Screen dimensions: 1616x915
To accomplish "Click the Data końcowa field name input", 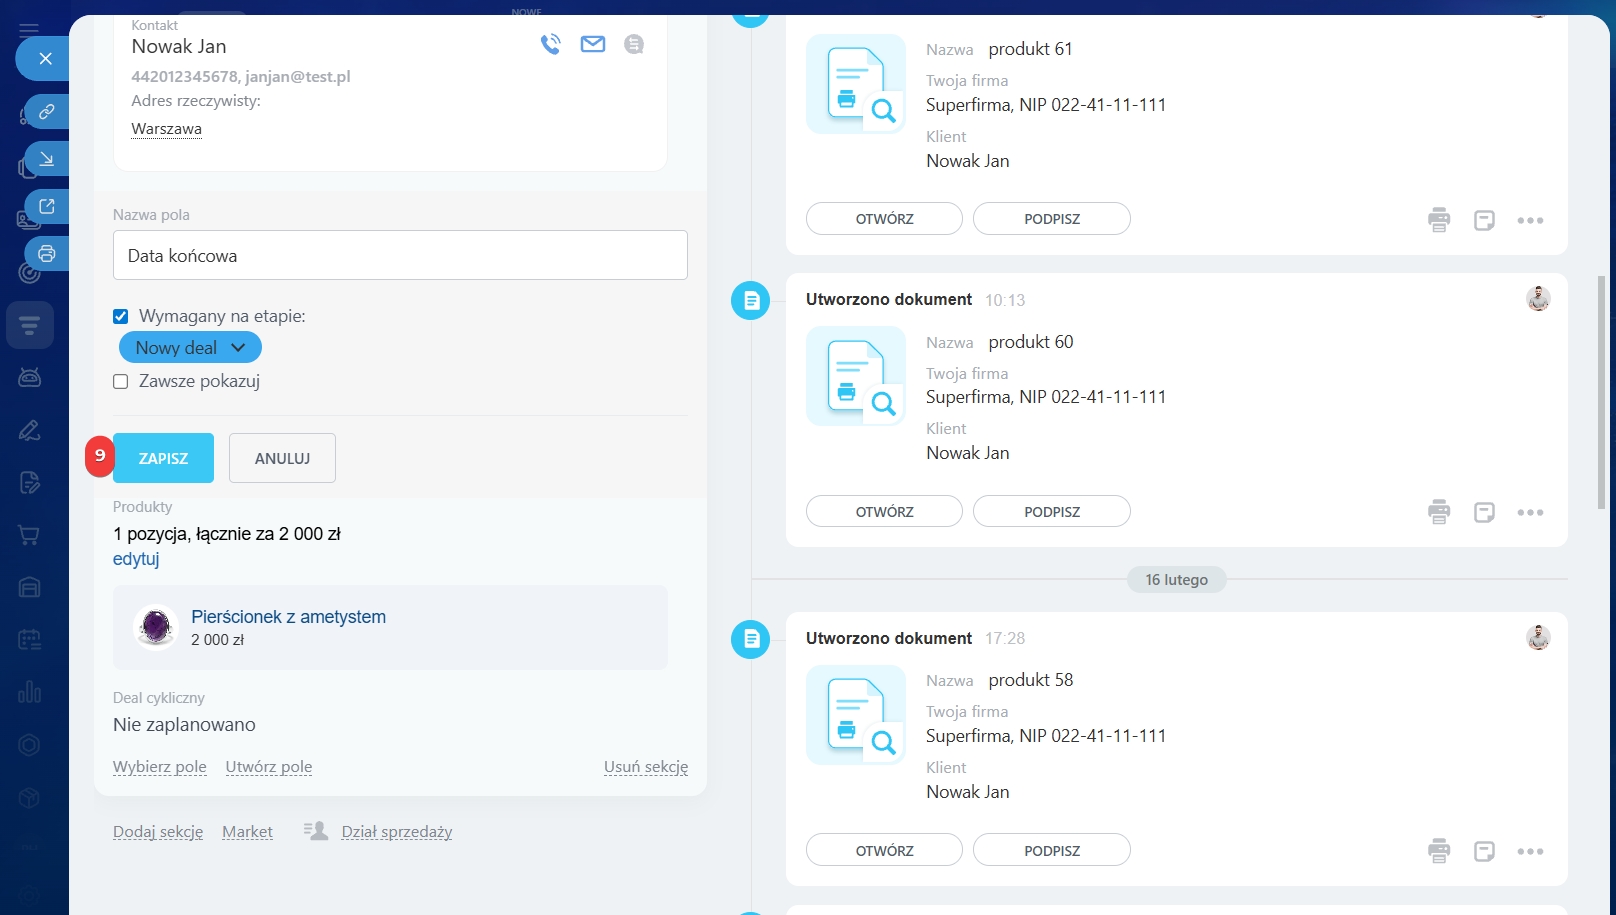I will (400, 256).
